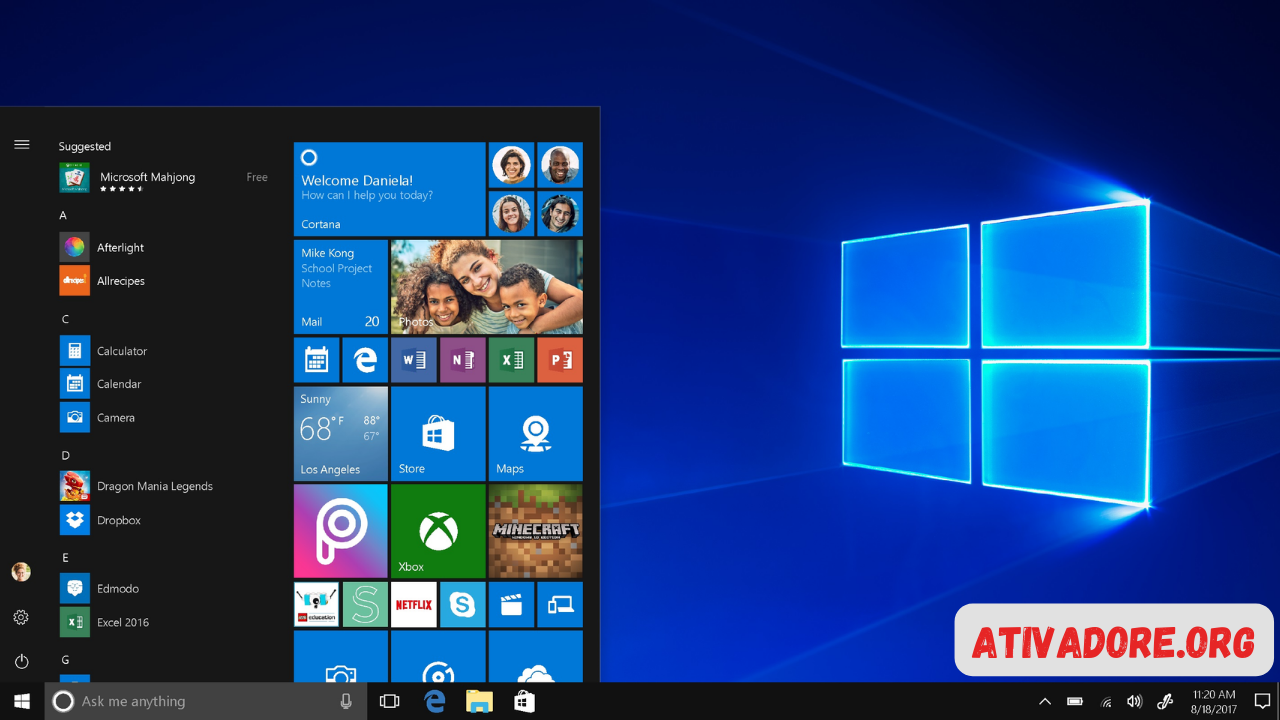Open the OneDrive cloud tile
Screen dimensions: 1280x720
tap(536, 656)
